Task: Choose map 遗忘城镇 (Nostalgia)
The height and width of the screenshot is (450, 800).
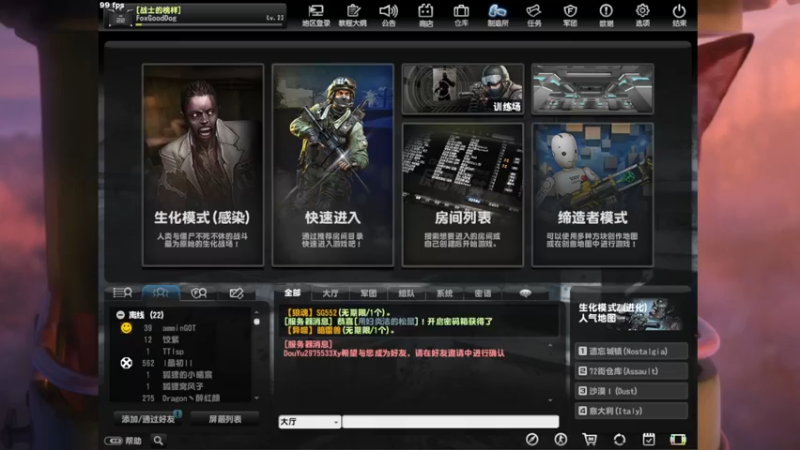Action: pyautogui.click(x=632, y=351)
